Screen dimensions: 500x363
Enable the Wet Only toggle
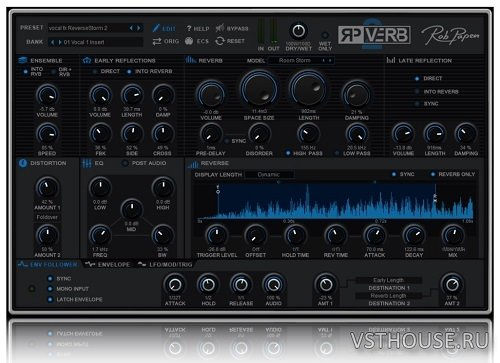coord(325,34)
